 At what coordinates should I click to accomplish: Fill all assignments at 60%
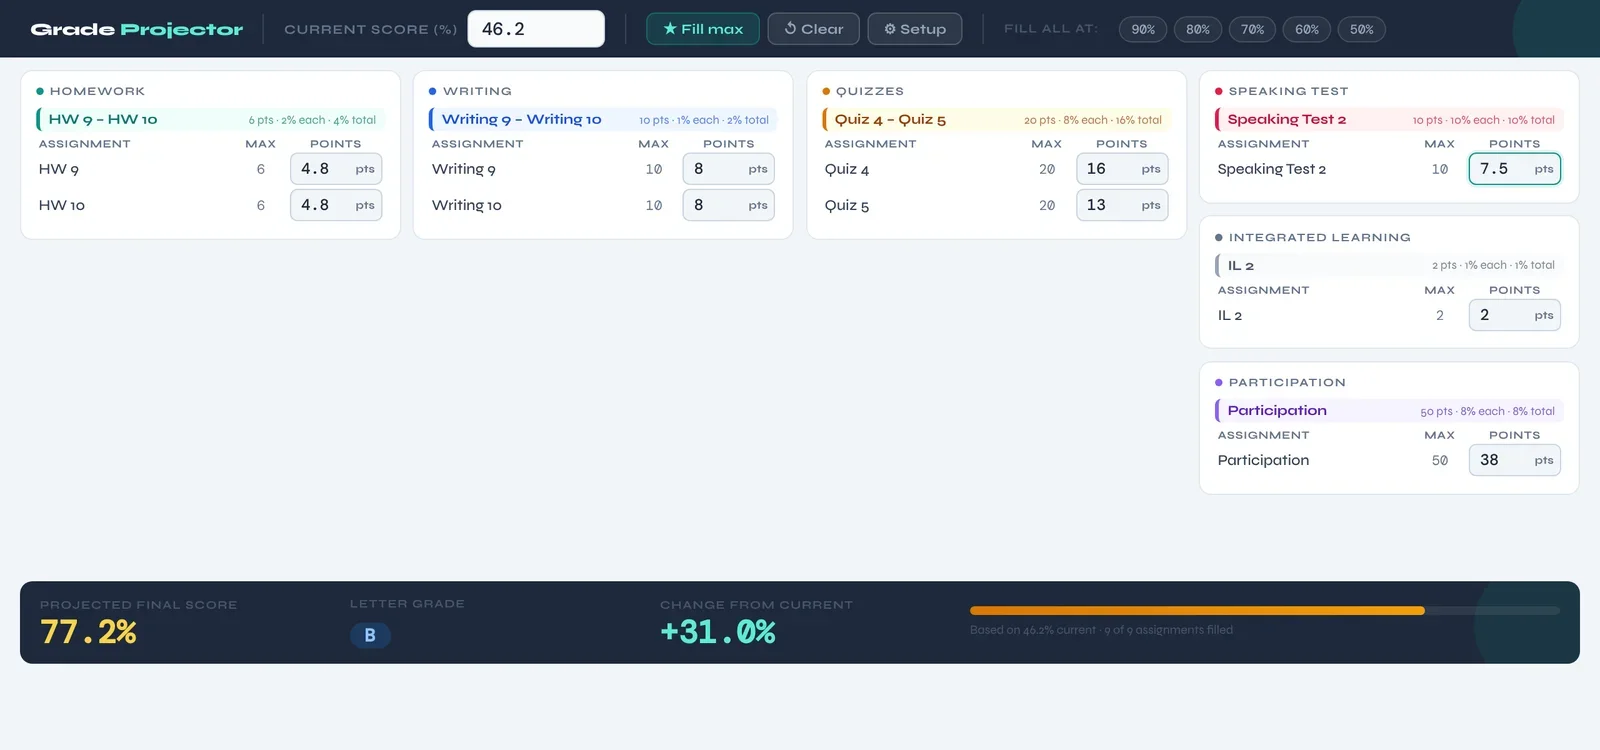pyautogui.click(x=1307, y=29)
